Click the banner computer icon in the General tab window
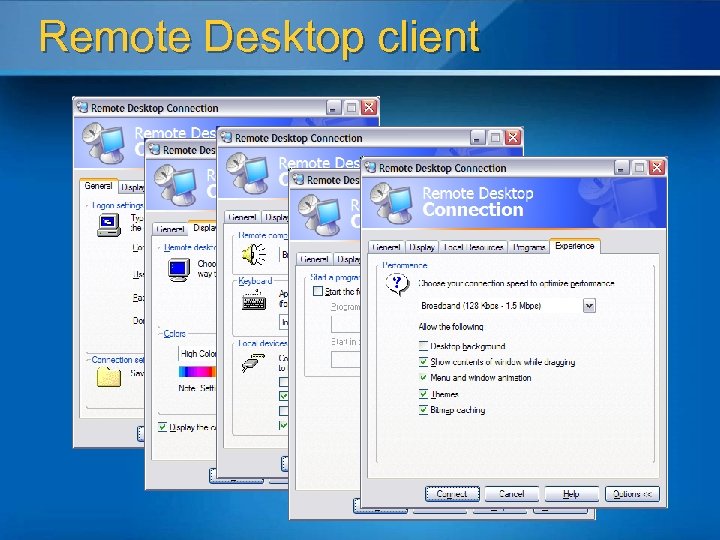Screen dimensions: 720x540 point(103,143)
